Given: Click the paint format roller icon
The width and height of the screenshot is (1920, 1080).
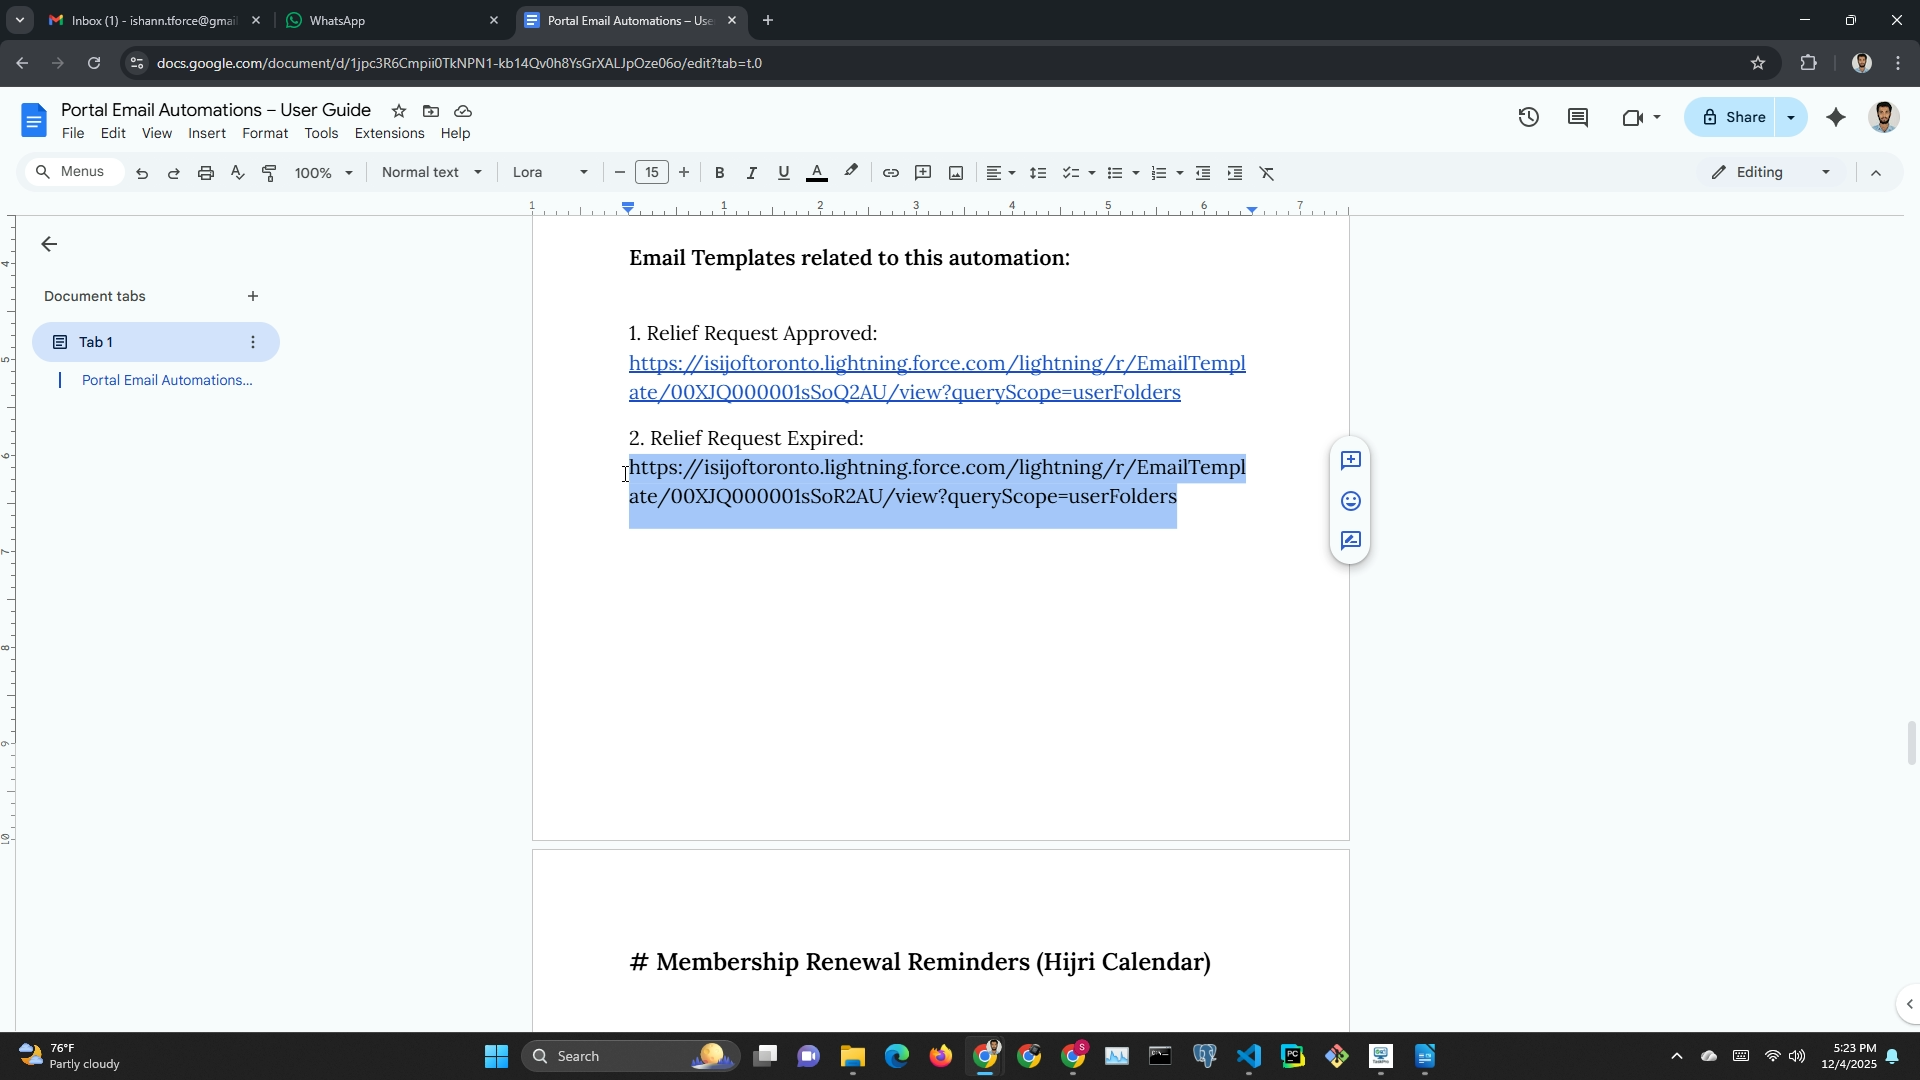Looking at the screenshot, I should click(269, 173).
